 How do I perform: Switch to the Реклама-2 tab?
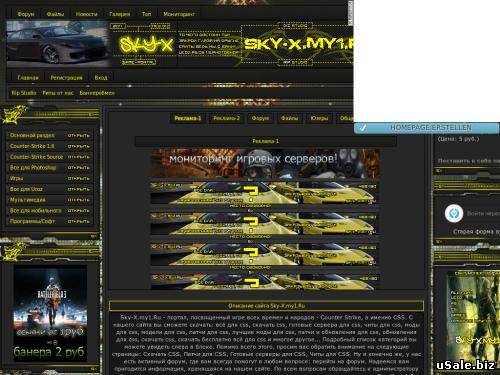[x=226, y=118]
